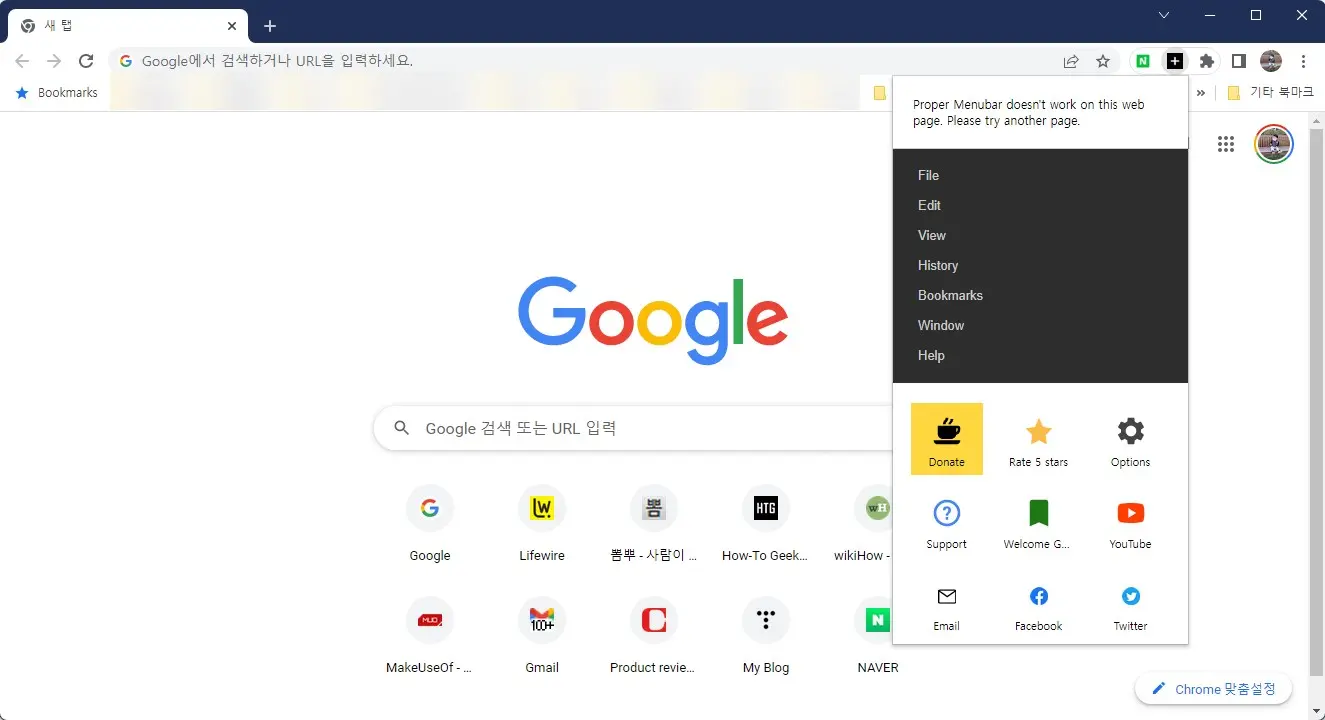Open Google account avatar on page
This screenshot has width=1325, height=720.
pos(1274,144)
